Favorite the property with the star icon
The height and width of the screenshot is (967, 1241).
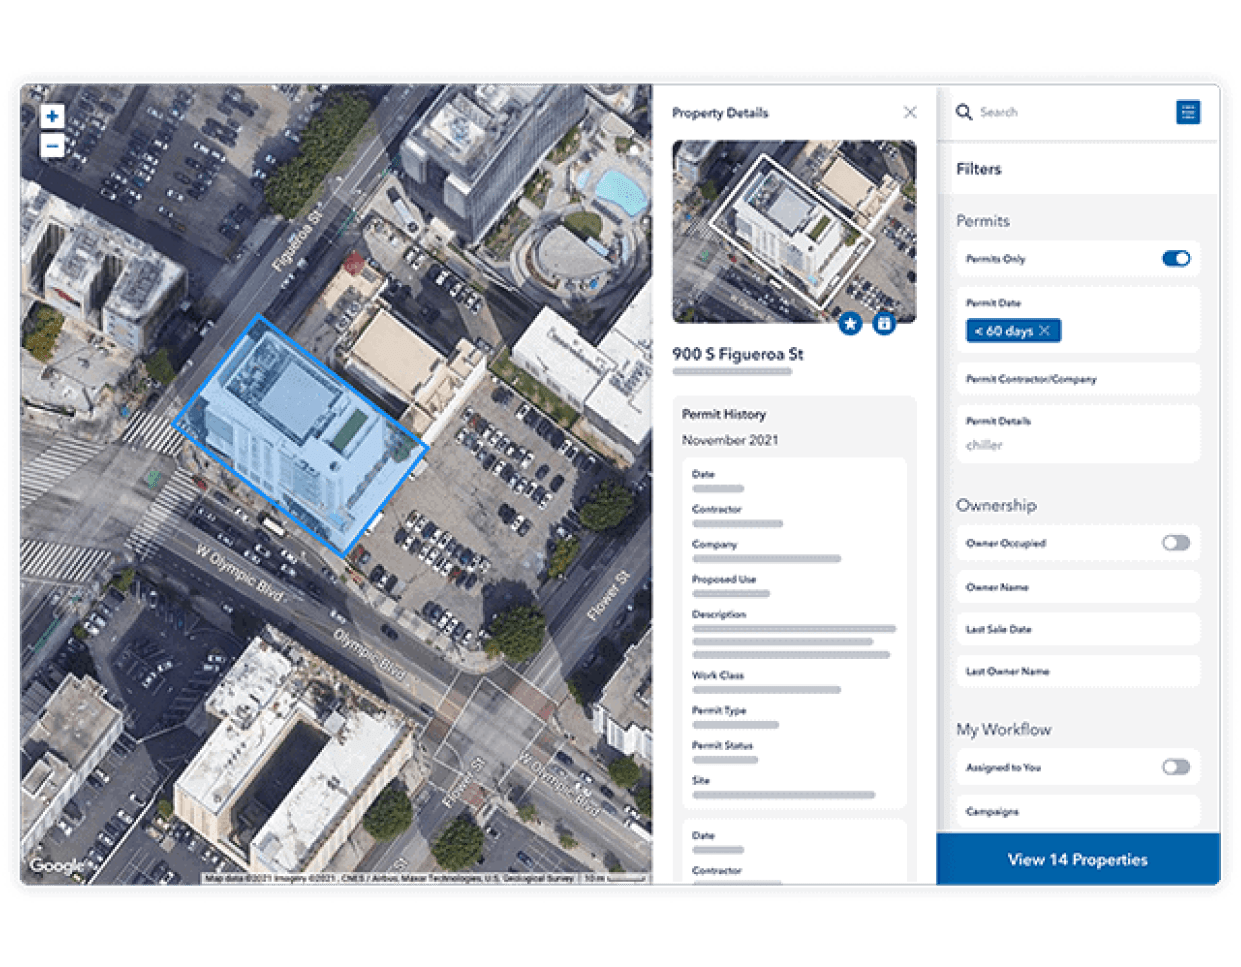[x=850, y=323]
